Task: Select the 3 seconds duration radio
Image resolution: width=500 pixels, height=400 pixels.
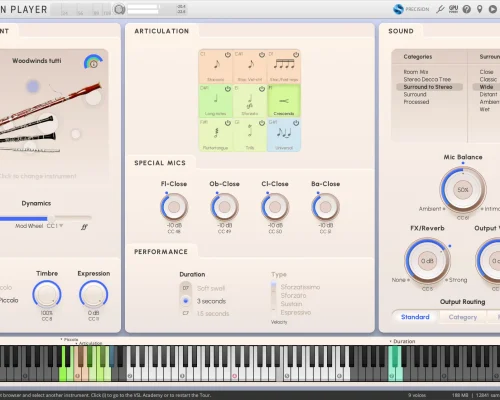Action: pos(186,301)
